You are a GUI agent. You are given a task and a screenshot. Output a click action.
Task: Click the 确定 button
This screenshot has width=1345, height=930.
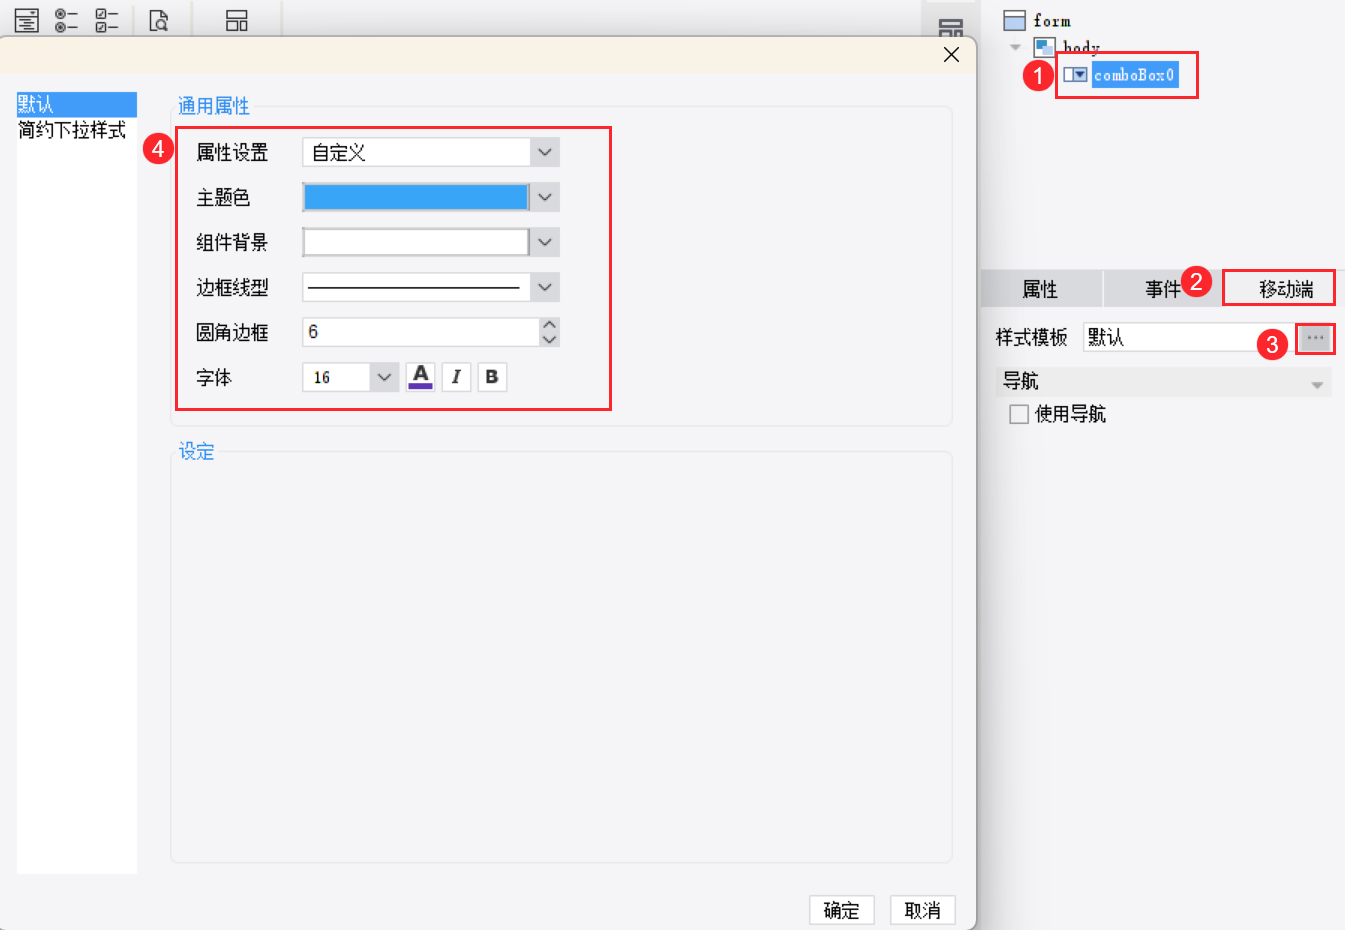point(841,910)
